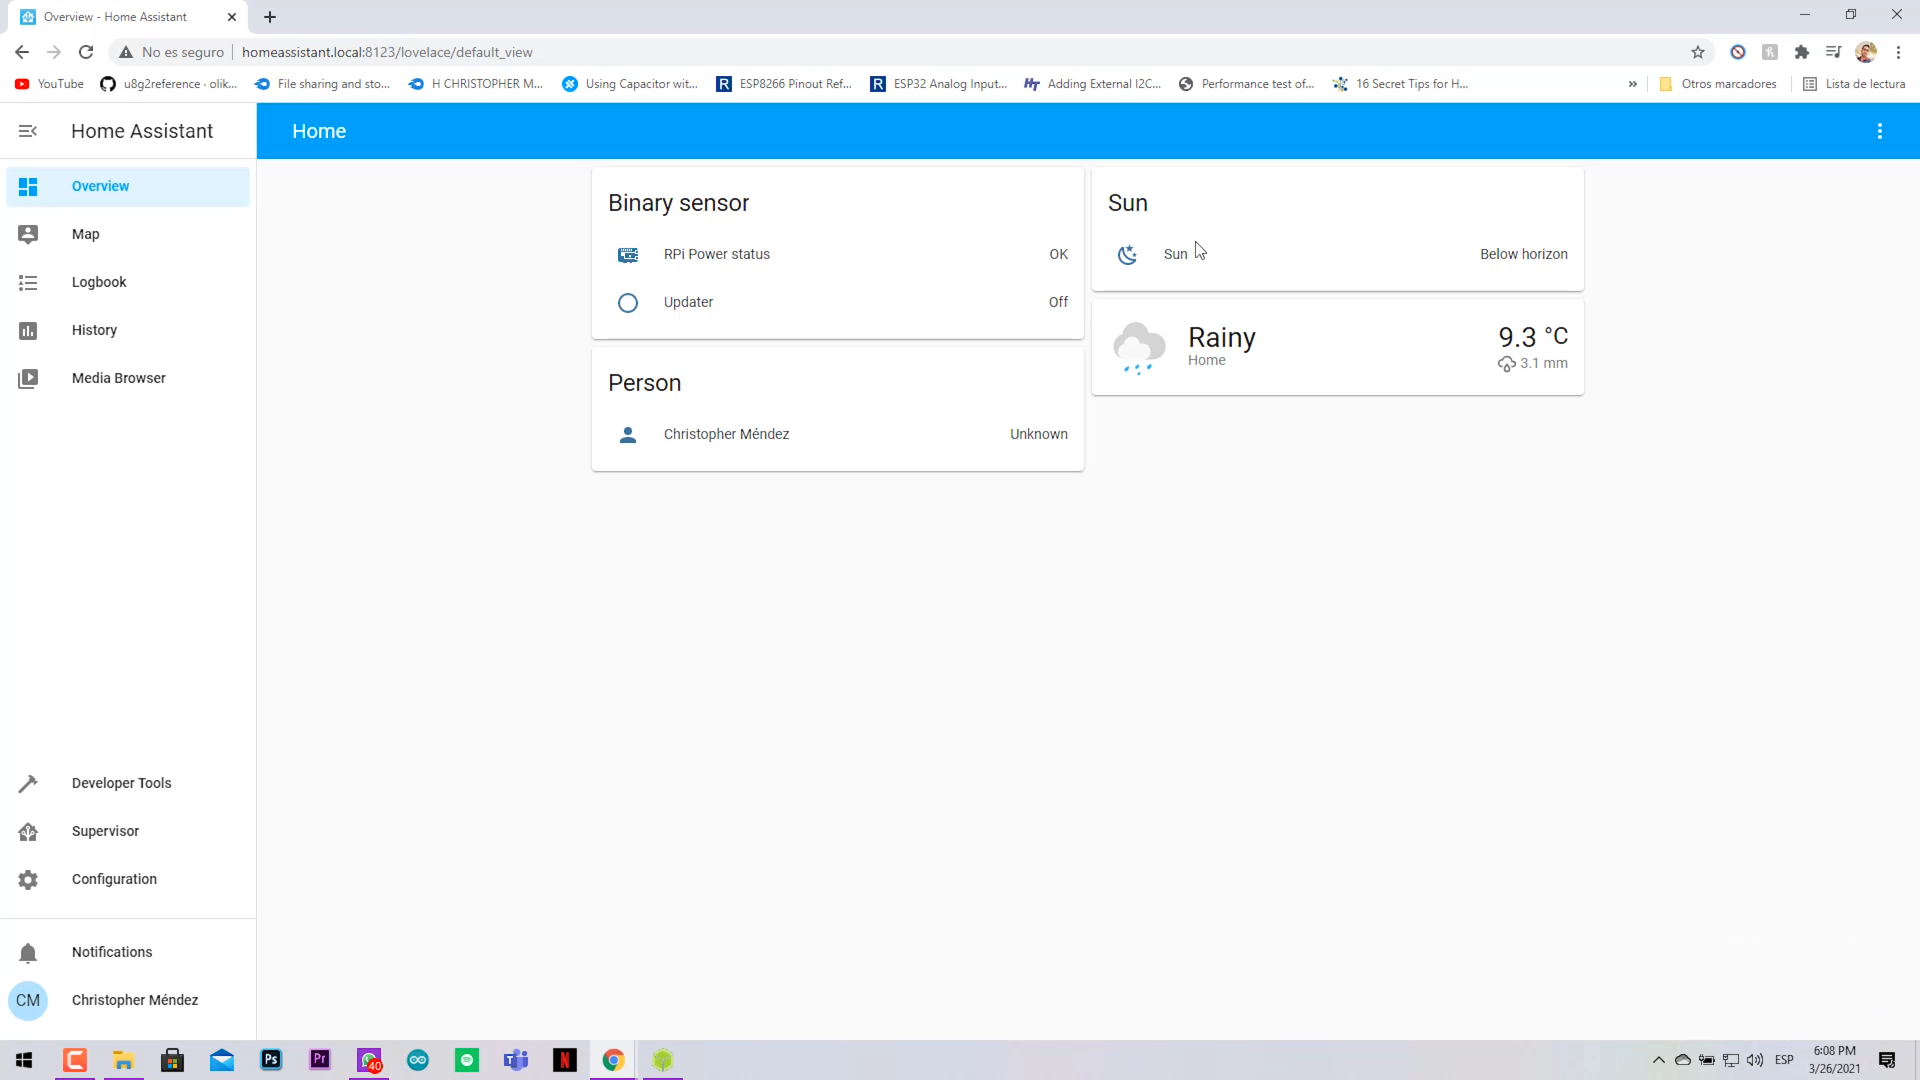Open the Supervisor panel

[105, 831]
